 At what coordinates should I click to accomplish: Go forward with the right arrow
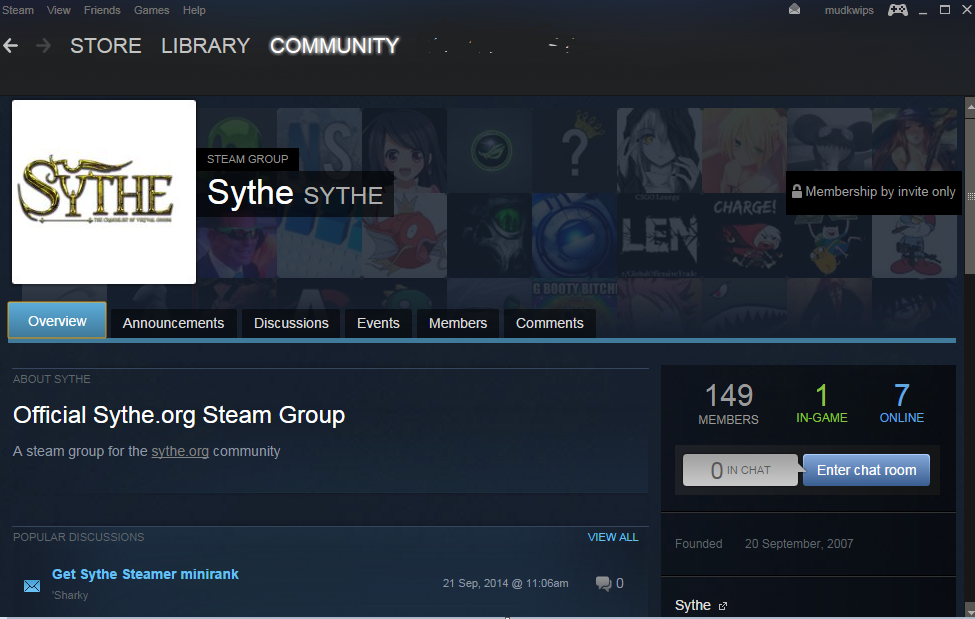43,45
